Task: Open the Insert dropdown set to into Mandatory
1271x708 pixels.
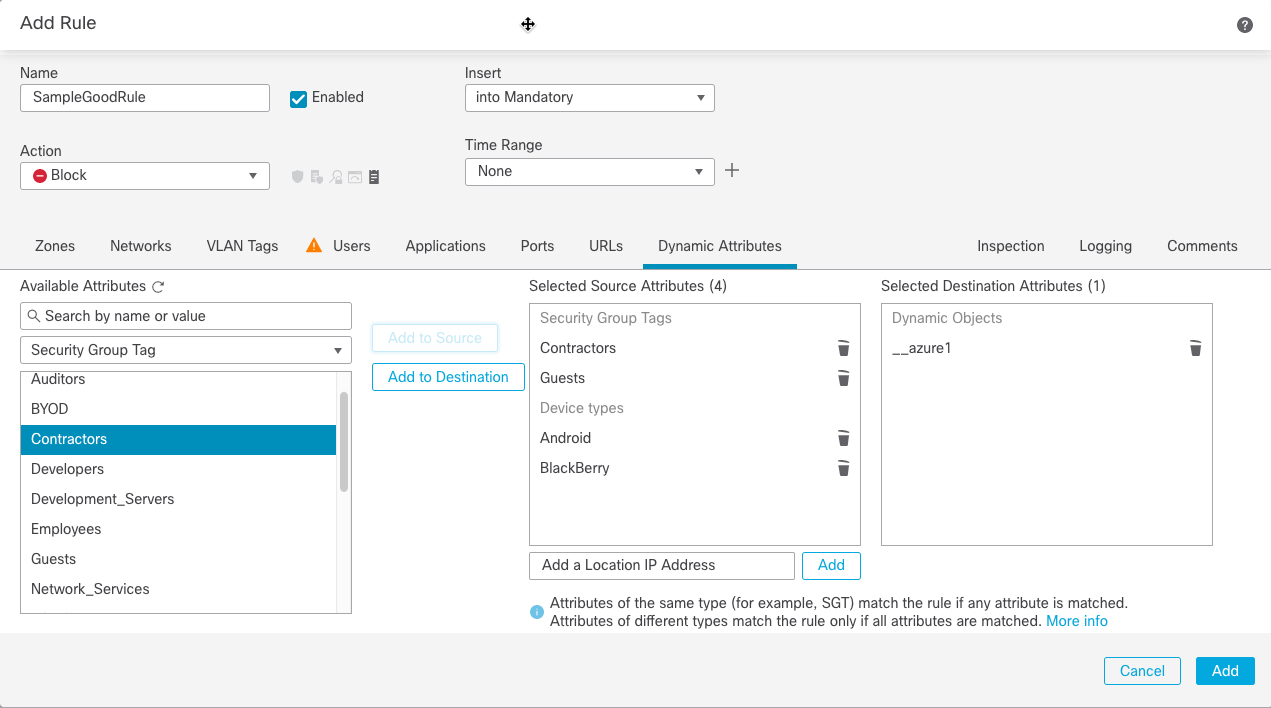Action: tap(589, 97)
